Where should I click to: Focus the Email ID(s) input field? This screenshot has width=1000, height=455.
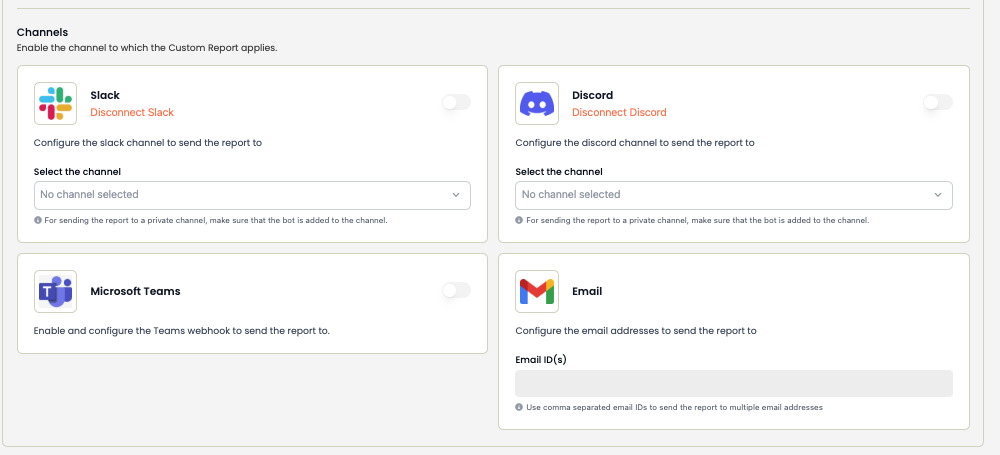pyautogui.click(x=734, y=383)
